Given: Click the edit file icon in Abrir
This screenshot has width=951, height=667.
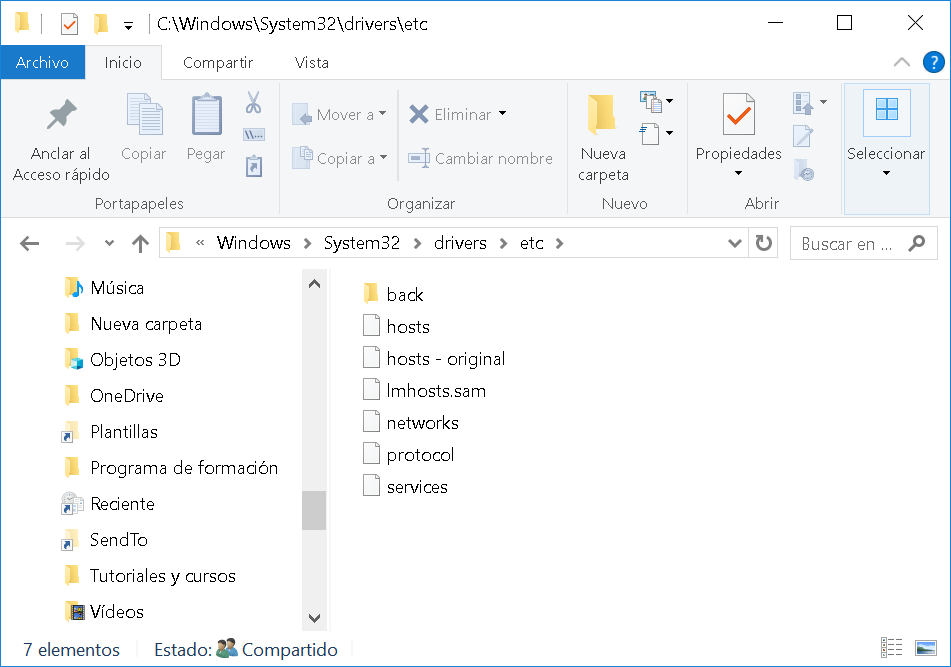Looking at the screenshot, I should click(x=802, y=136).
